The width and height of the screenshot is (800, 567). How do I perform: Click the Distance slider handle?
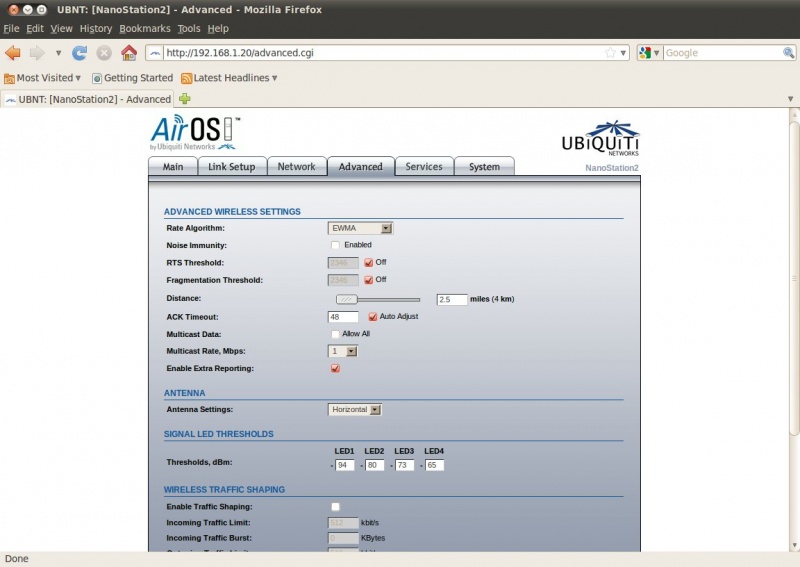(x=346, y=299)
